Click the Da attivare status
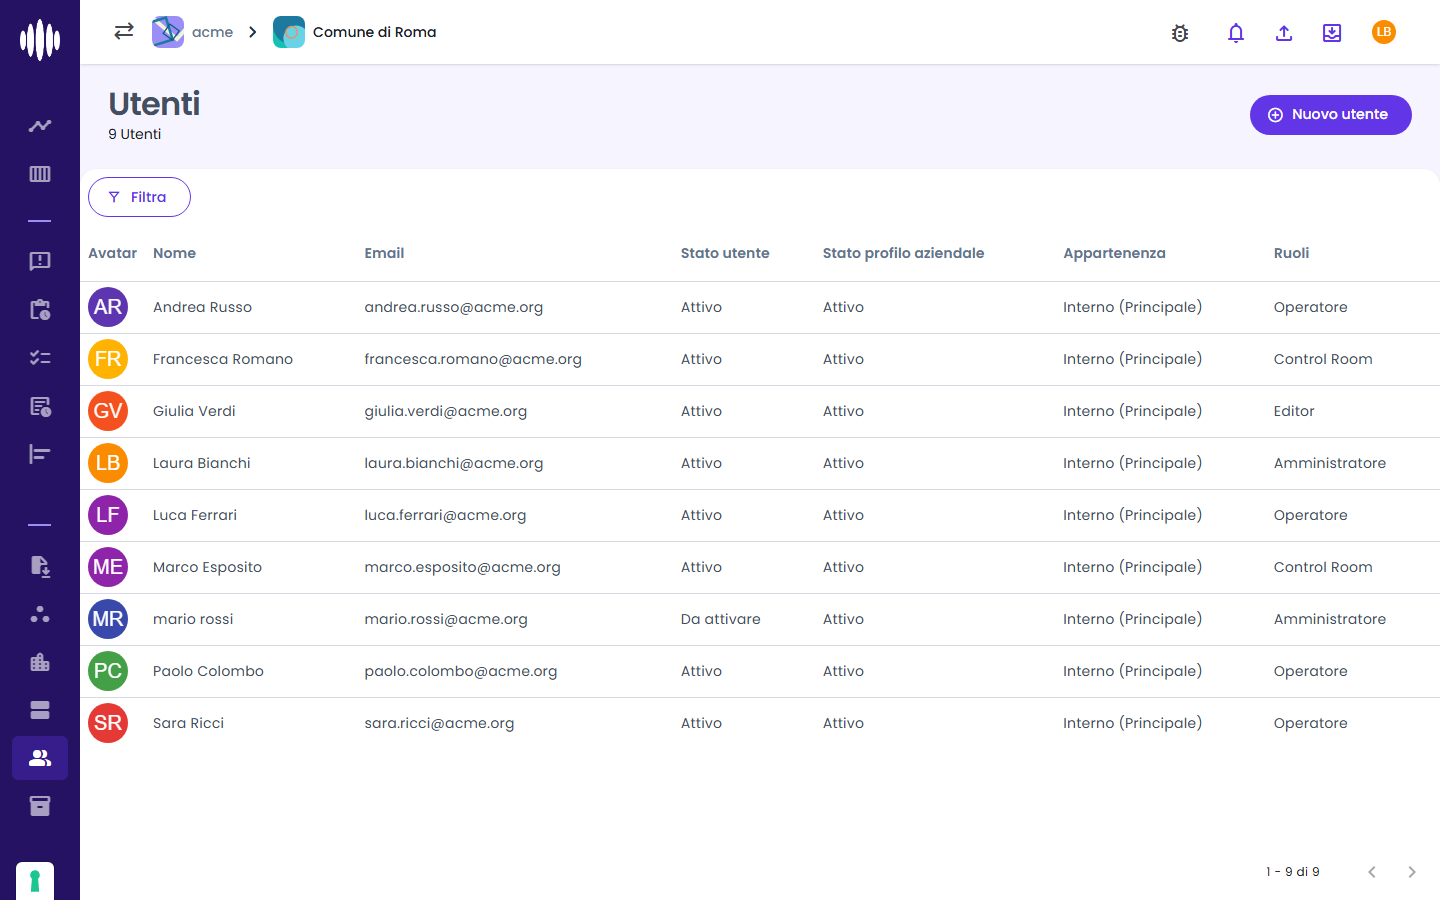This screenshot has height=900, width=1440. [x=720, y=619]
